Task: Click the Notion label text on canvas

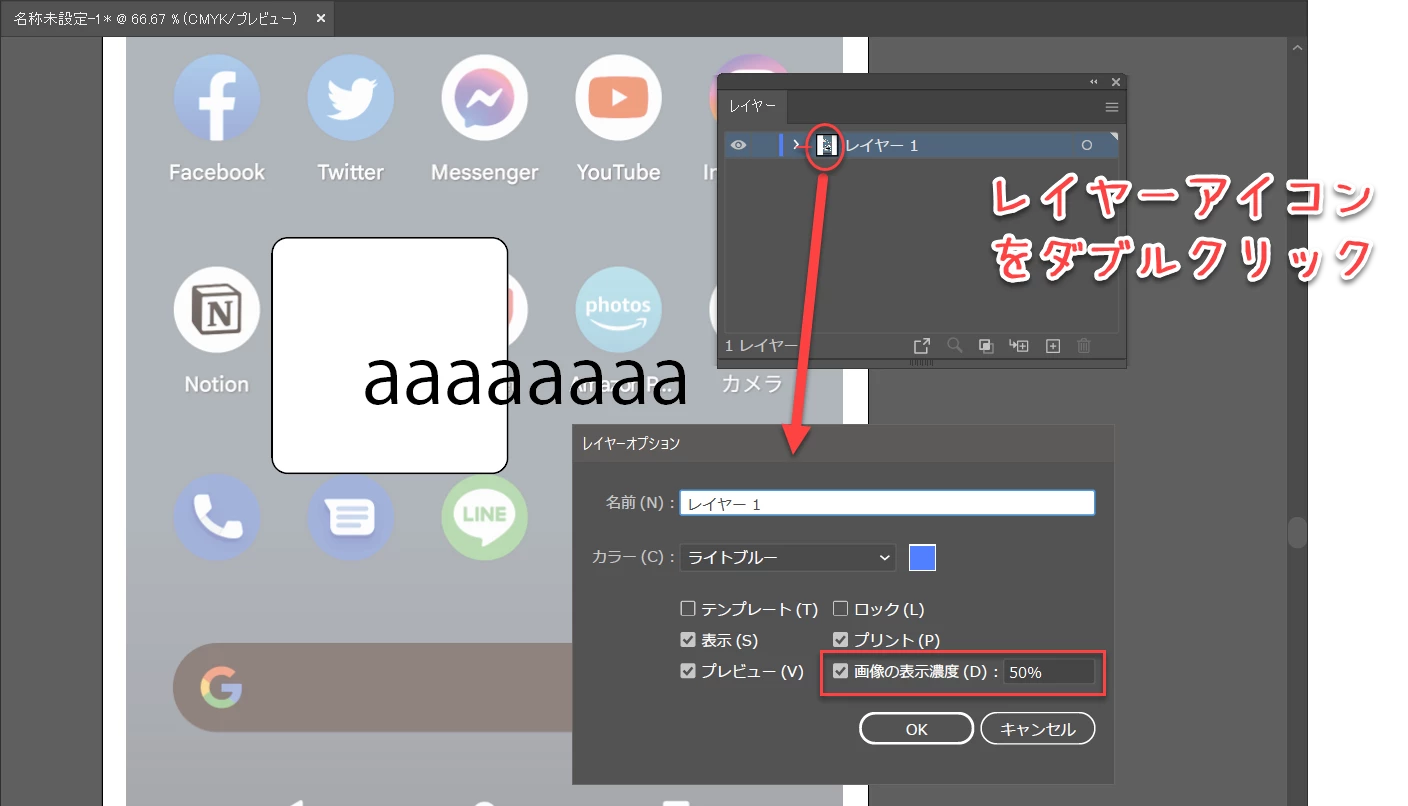Action: [217, 384]
